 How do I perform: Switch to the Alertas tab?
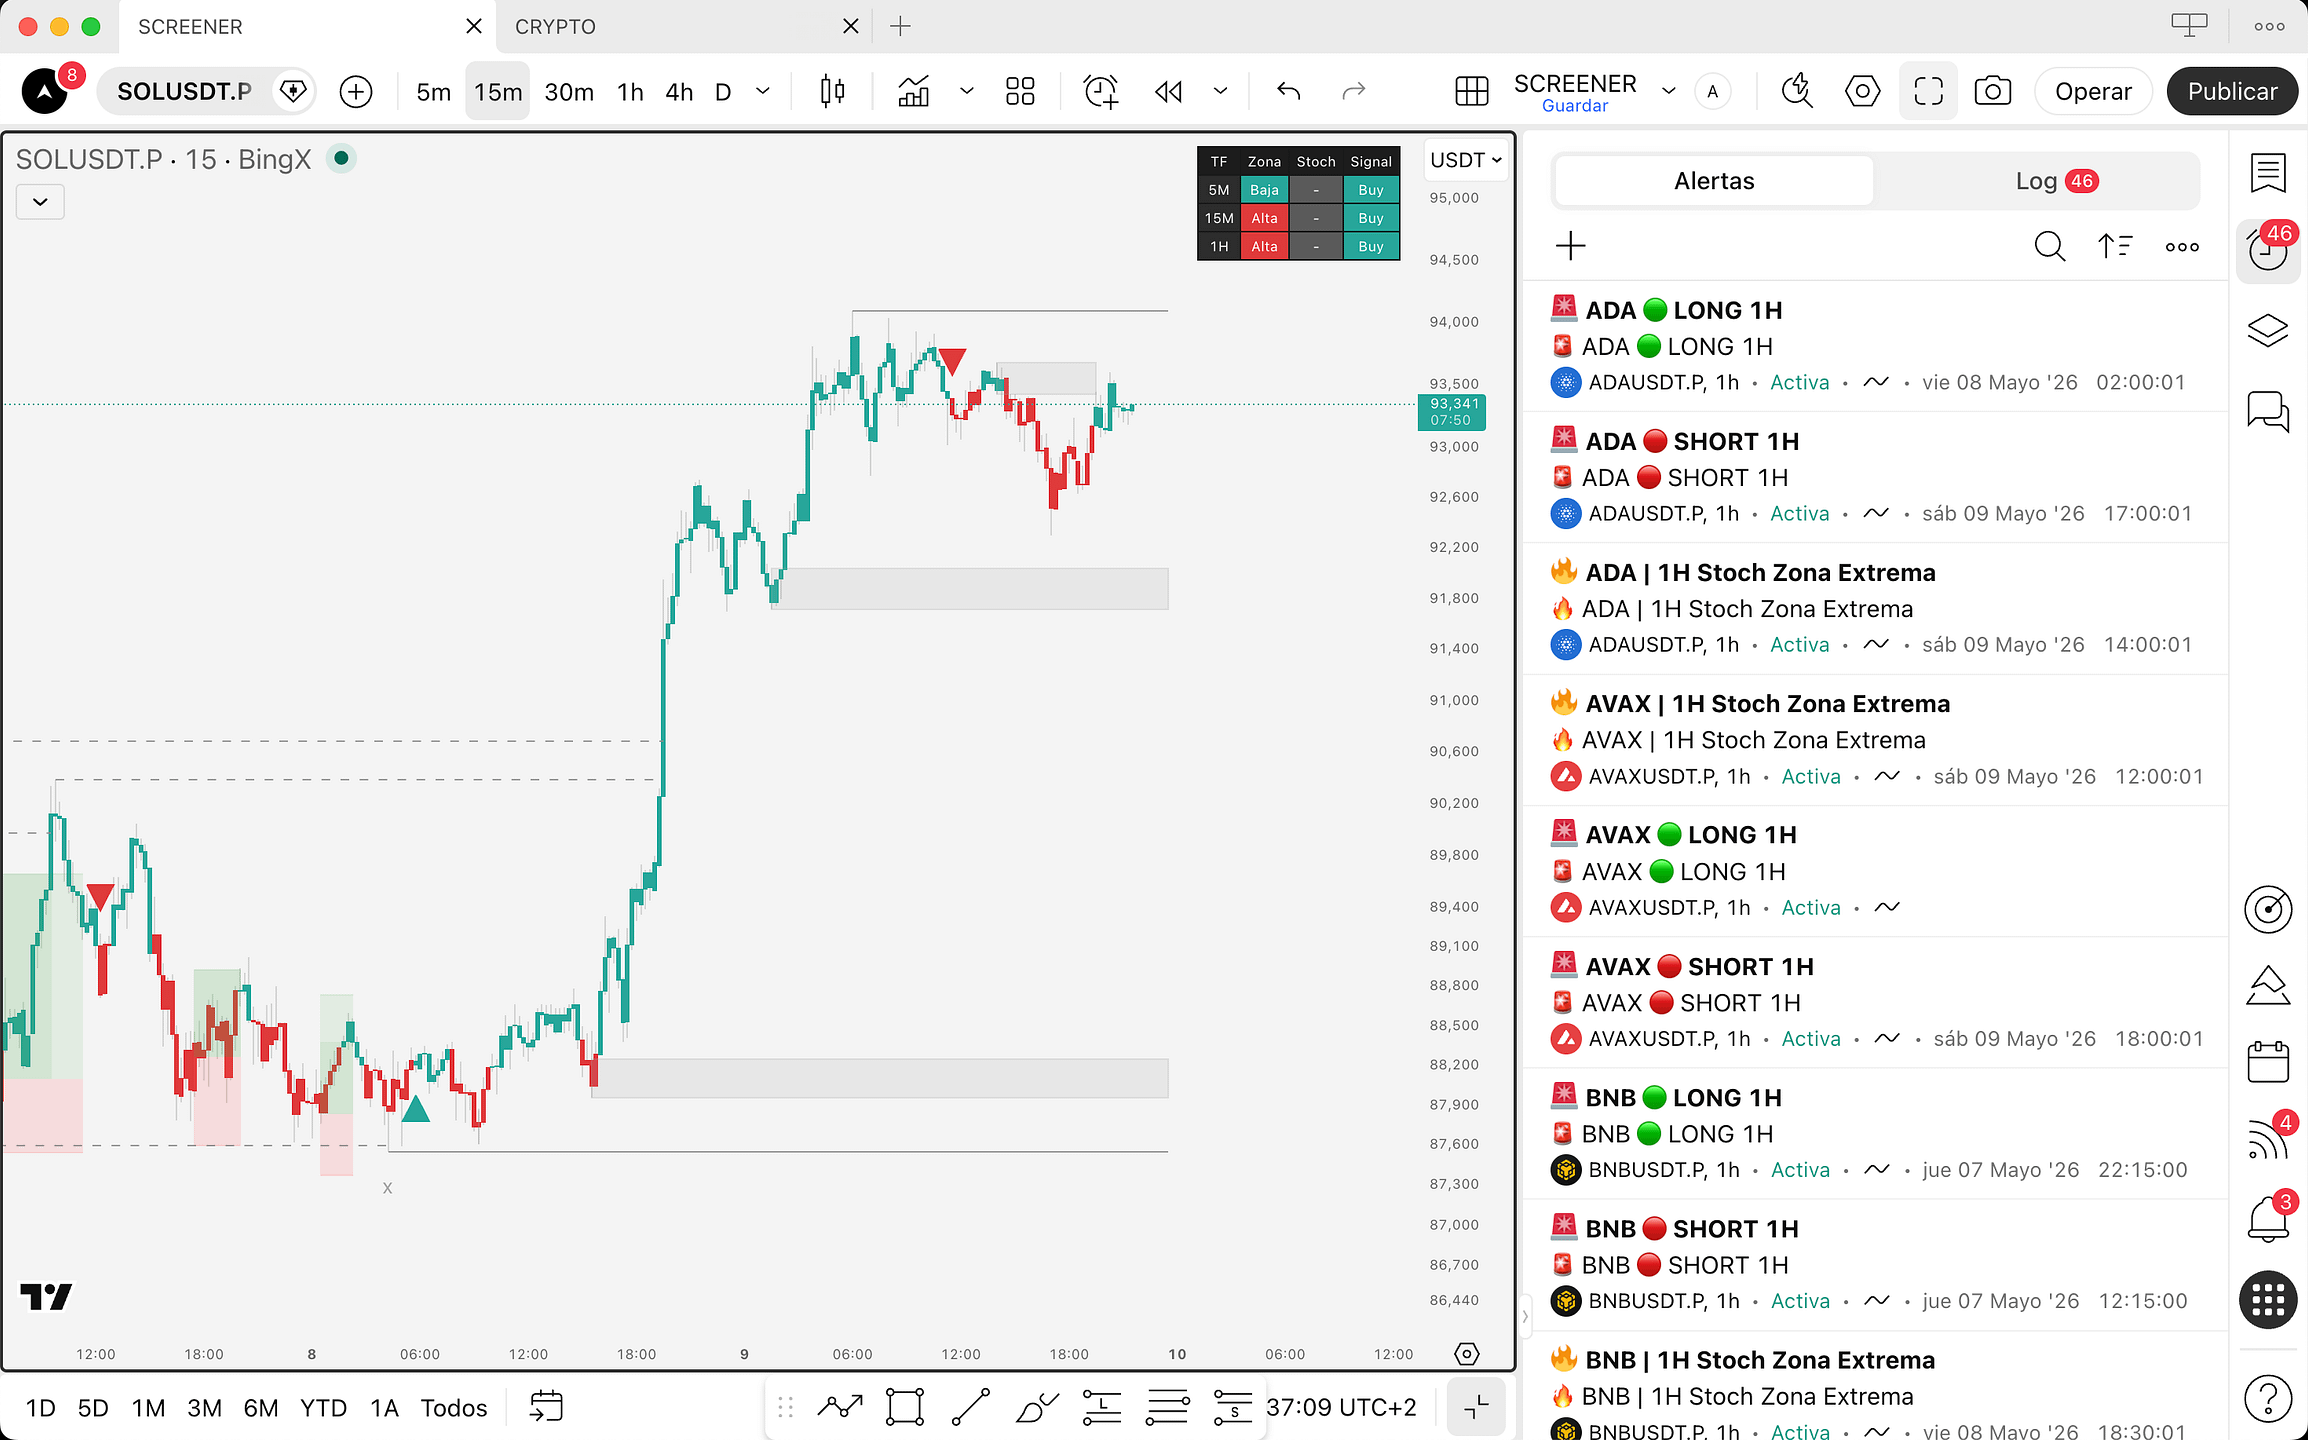point(1714,181)
